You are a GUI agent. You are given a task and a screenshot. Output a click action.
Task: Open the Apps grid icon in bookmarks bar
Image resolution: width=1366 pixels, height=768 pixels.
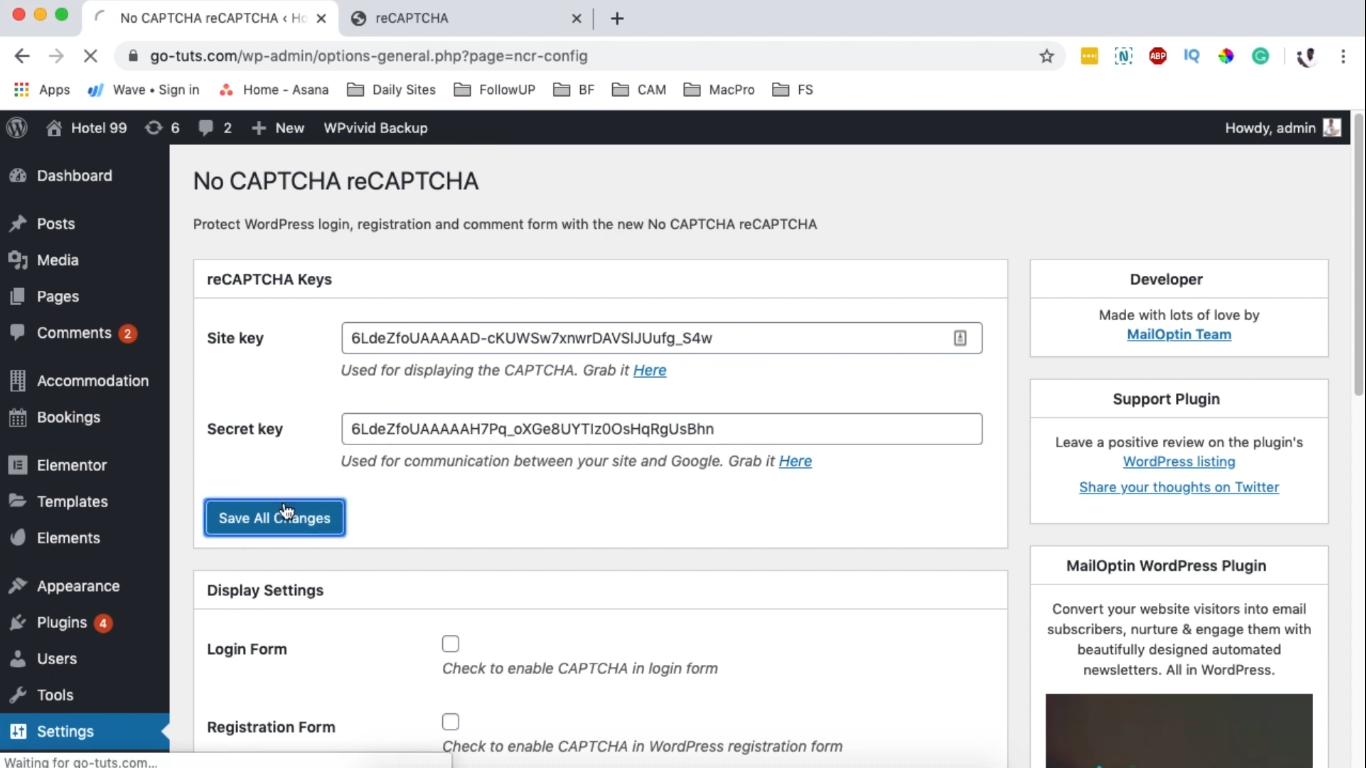coord(21,89)
